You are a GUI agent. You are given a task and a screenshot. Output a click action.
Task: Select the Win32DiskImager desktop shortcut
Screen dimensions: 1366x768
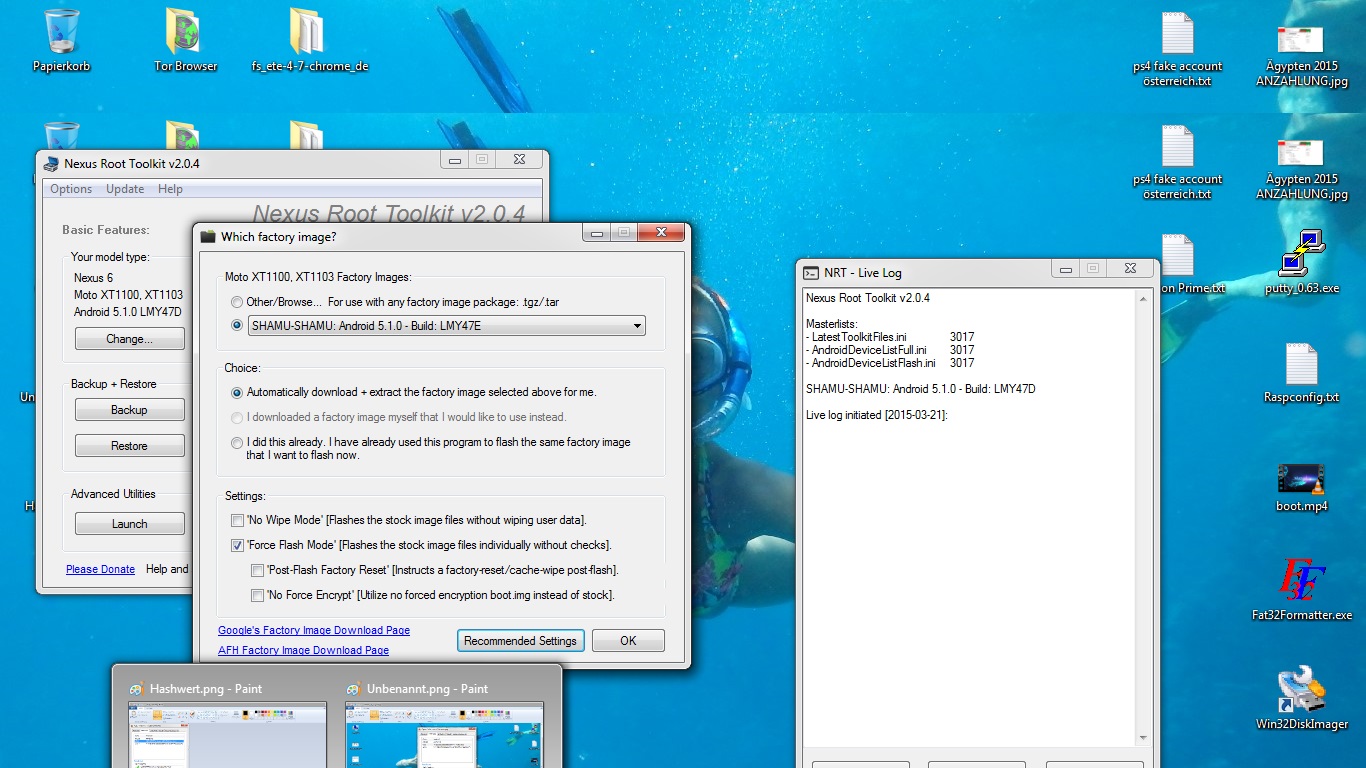tap(1301, 692)
